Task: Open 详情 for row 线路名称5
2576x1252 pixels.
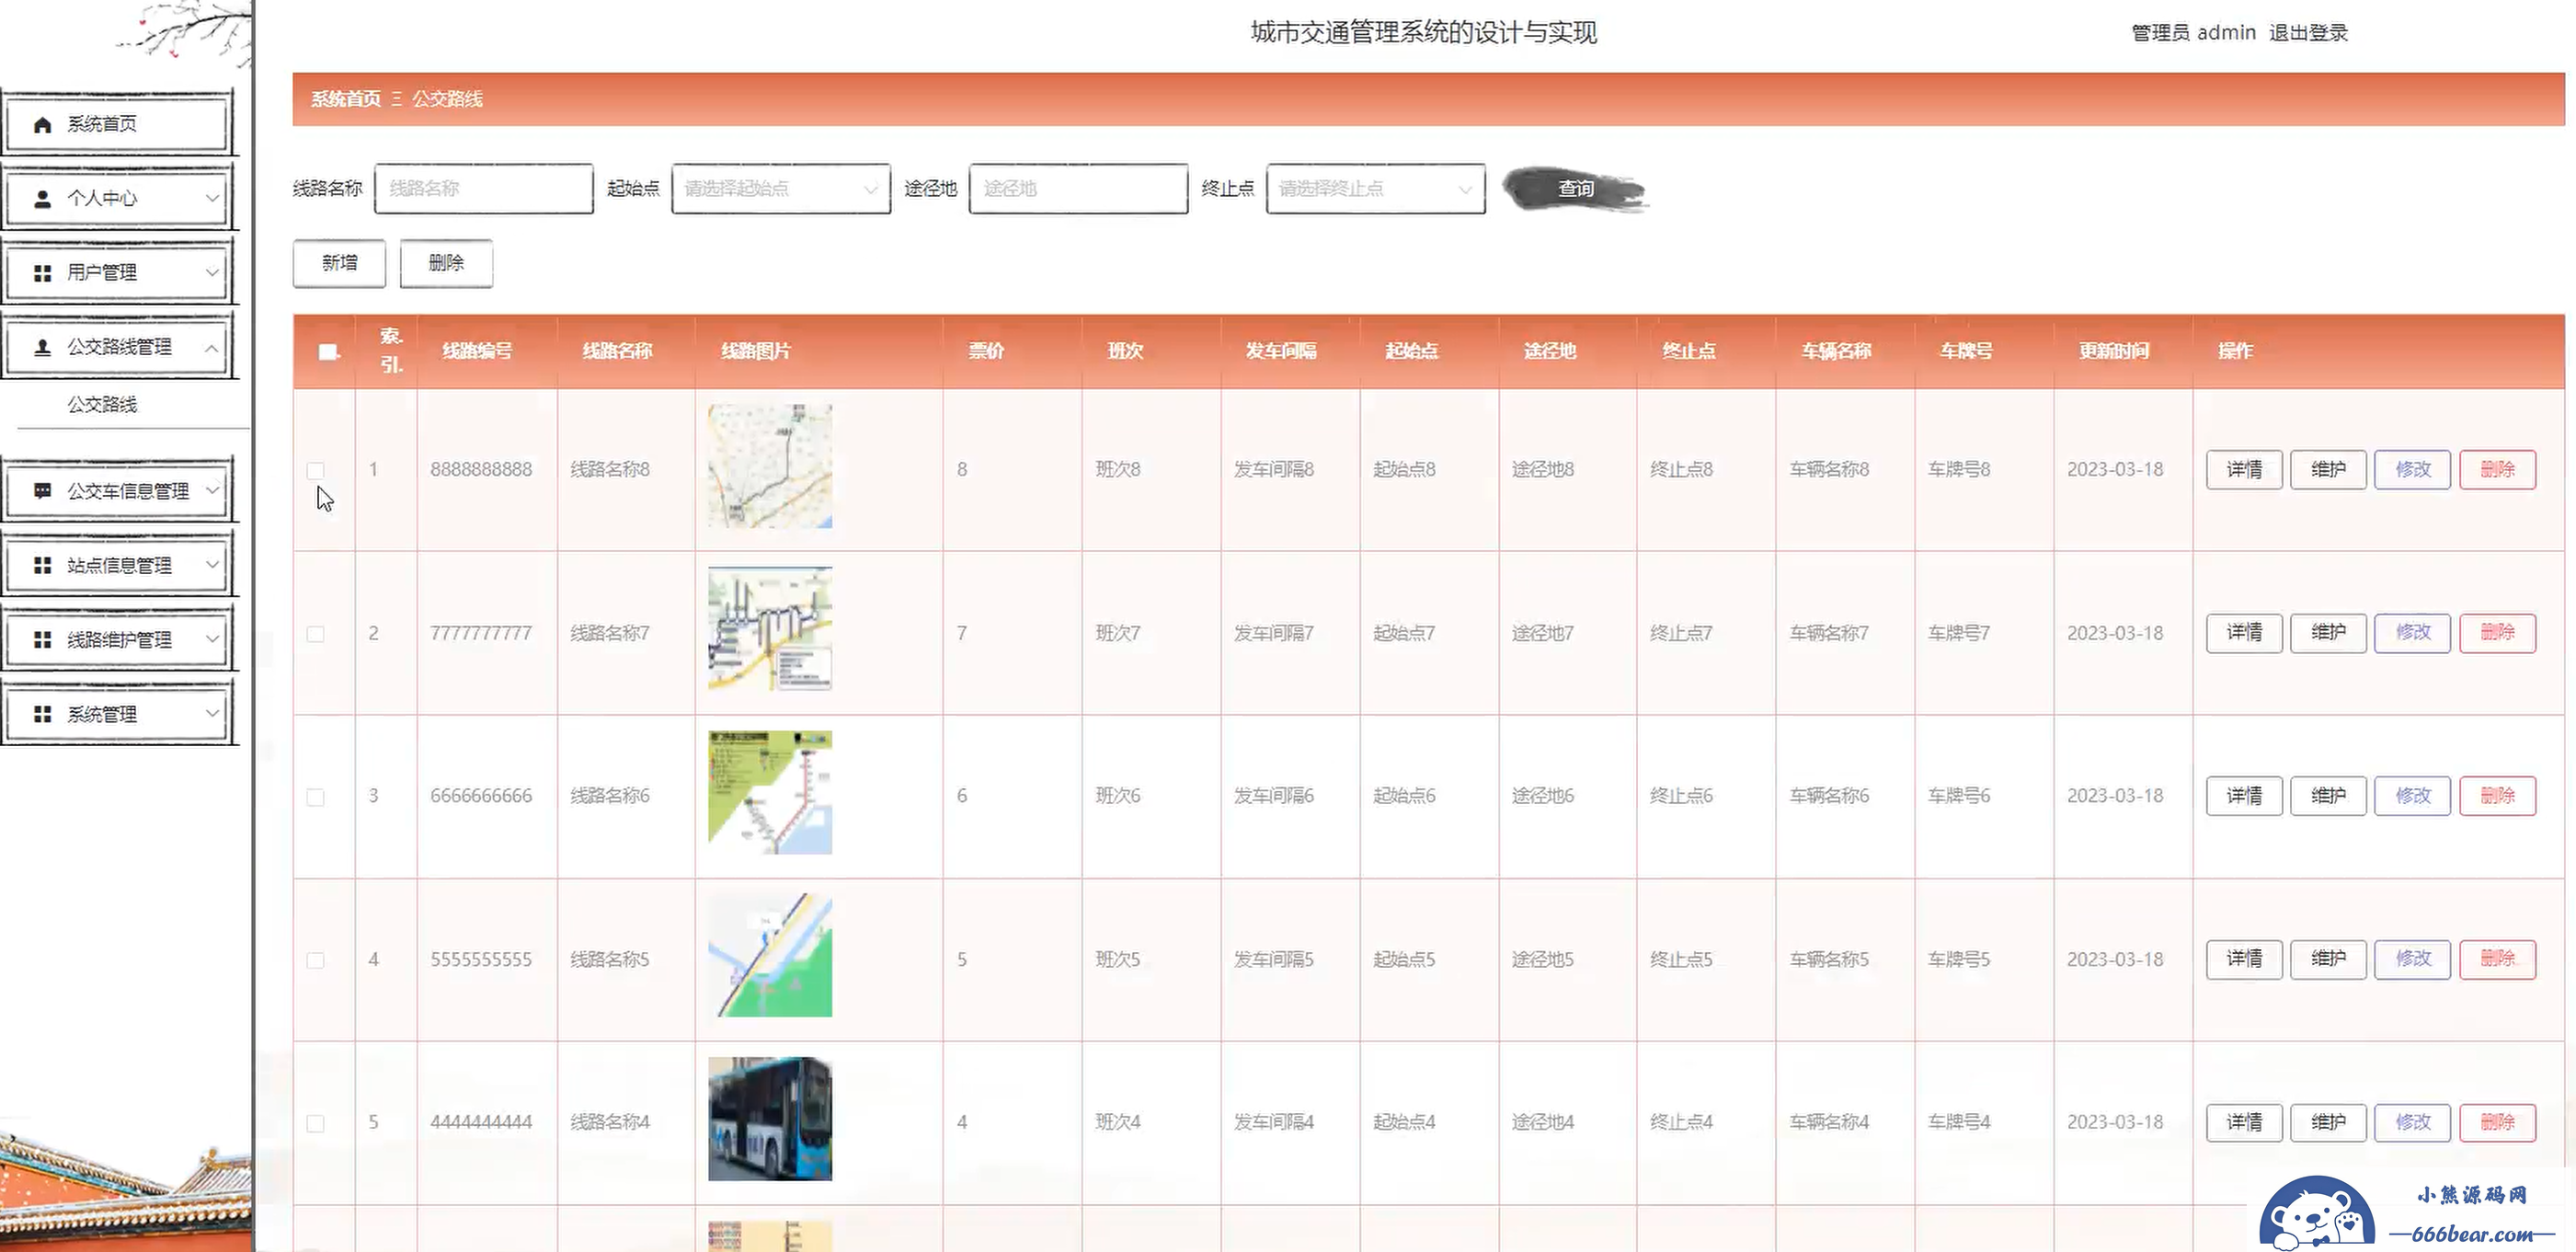Action: click(x=2244, y=959)
